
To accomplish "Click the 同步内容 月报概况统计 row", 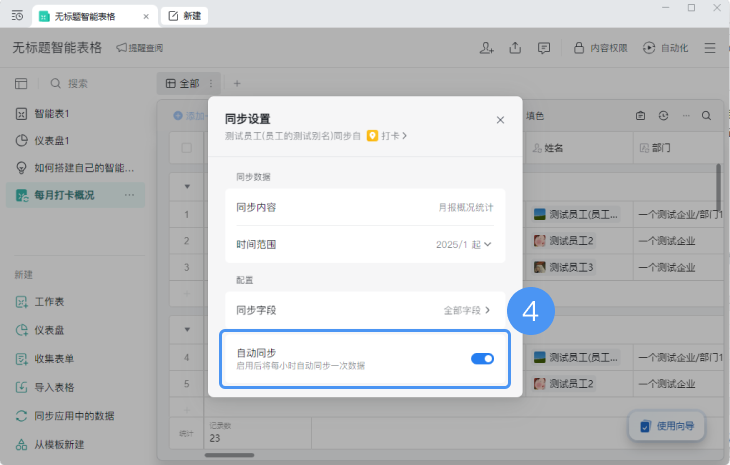I will [x=365, y=207].
